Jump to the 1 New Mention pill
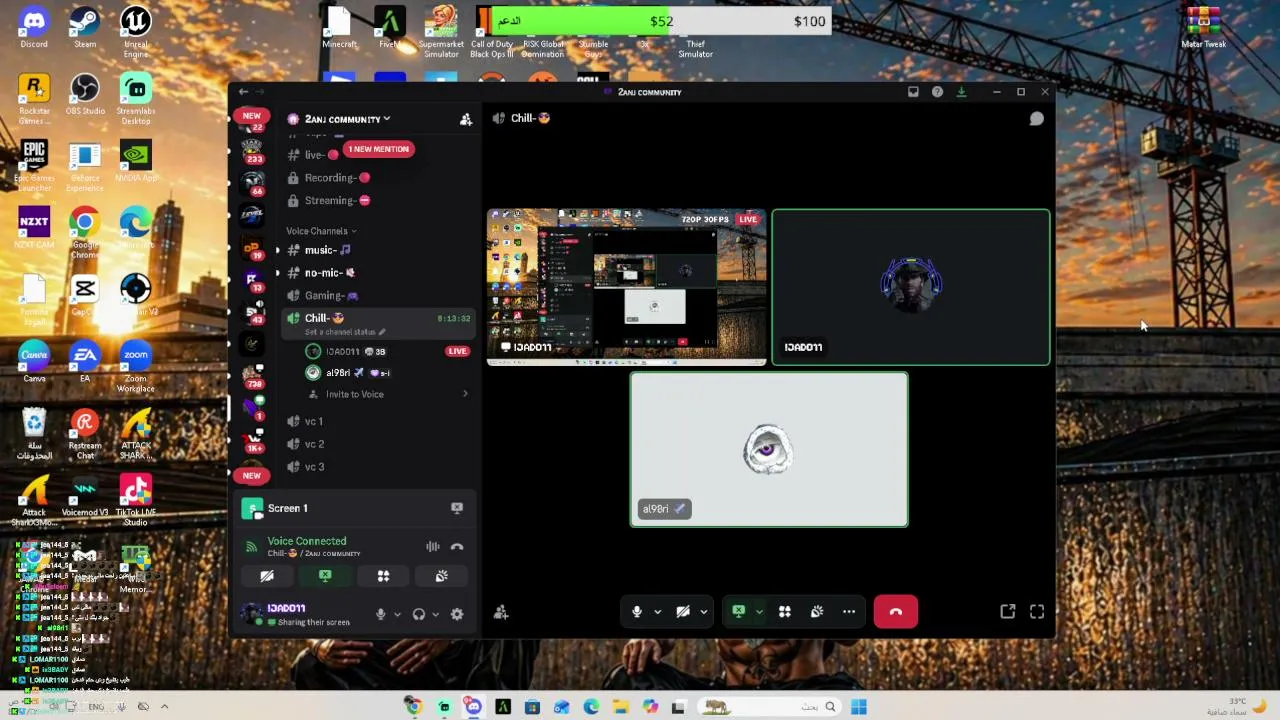The height and width of the screenshot is (720, 1280). (378, 149)
